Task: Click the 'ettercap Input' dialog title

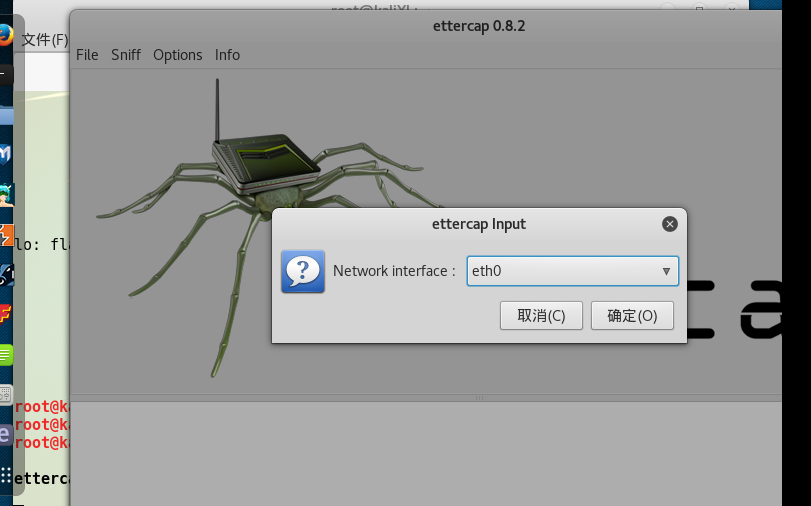Action: [478, 224]
